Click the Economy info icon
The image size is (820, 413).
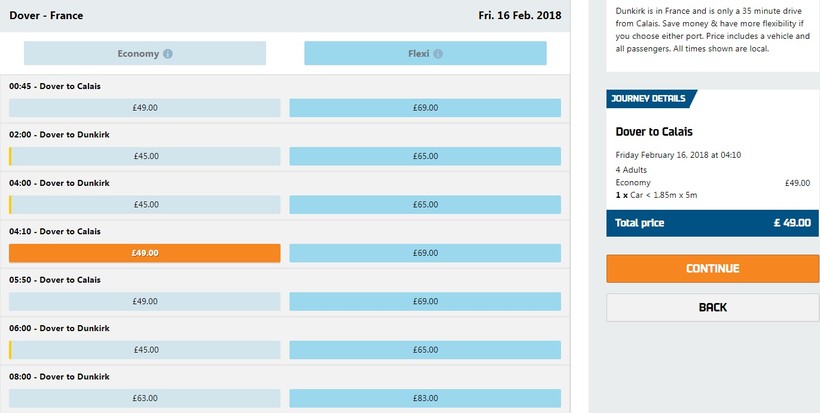(x=168, y=54)
